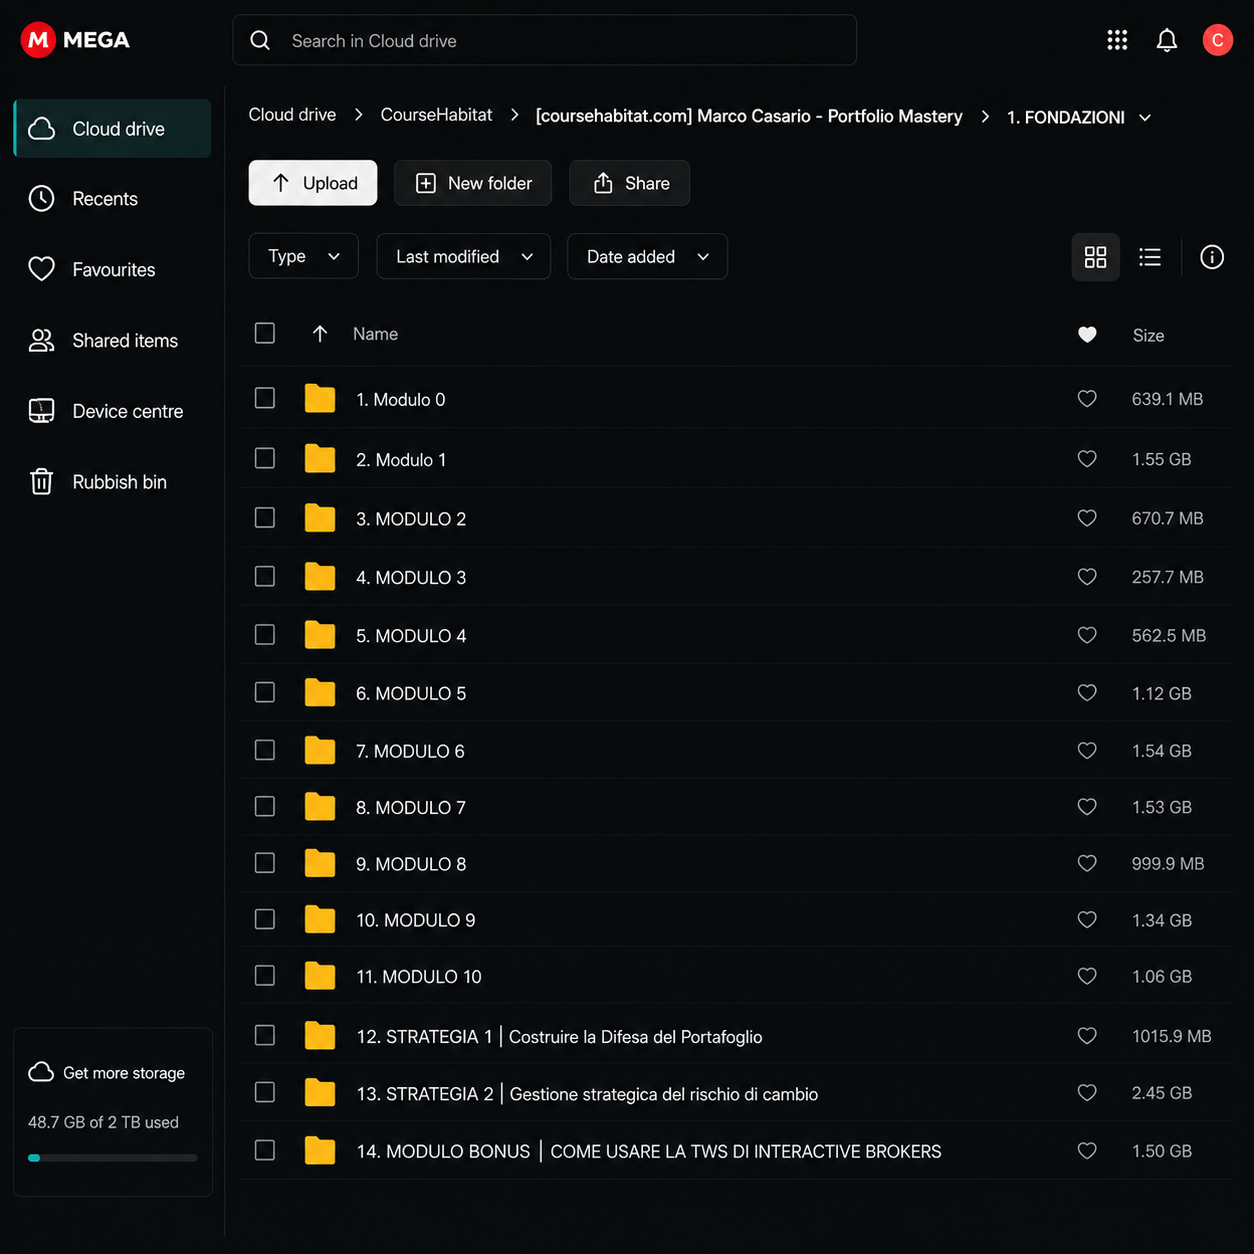This screenshot has height=1254, width=1254.
Task: Click the magnifier icon in search bar
Action: pos(260,40)
